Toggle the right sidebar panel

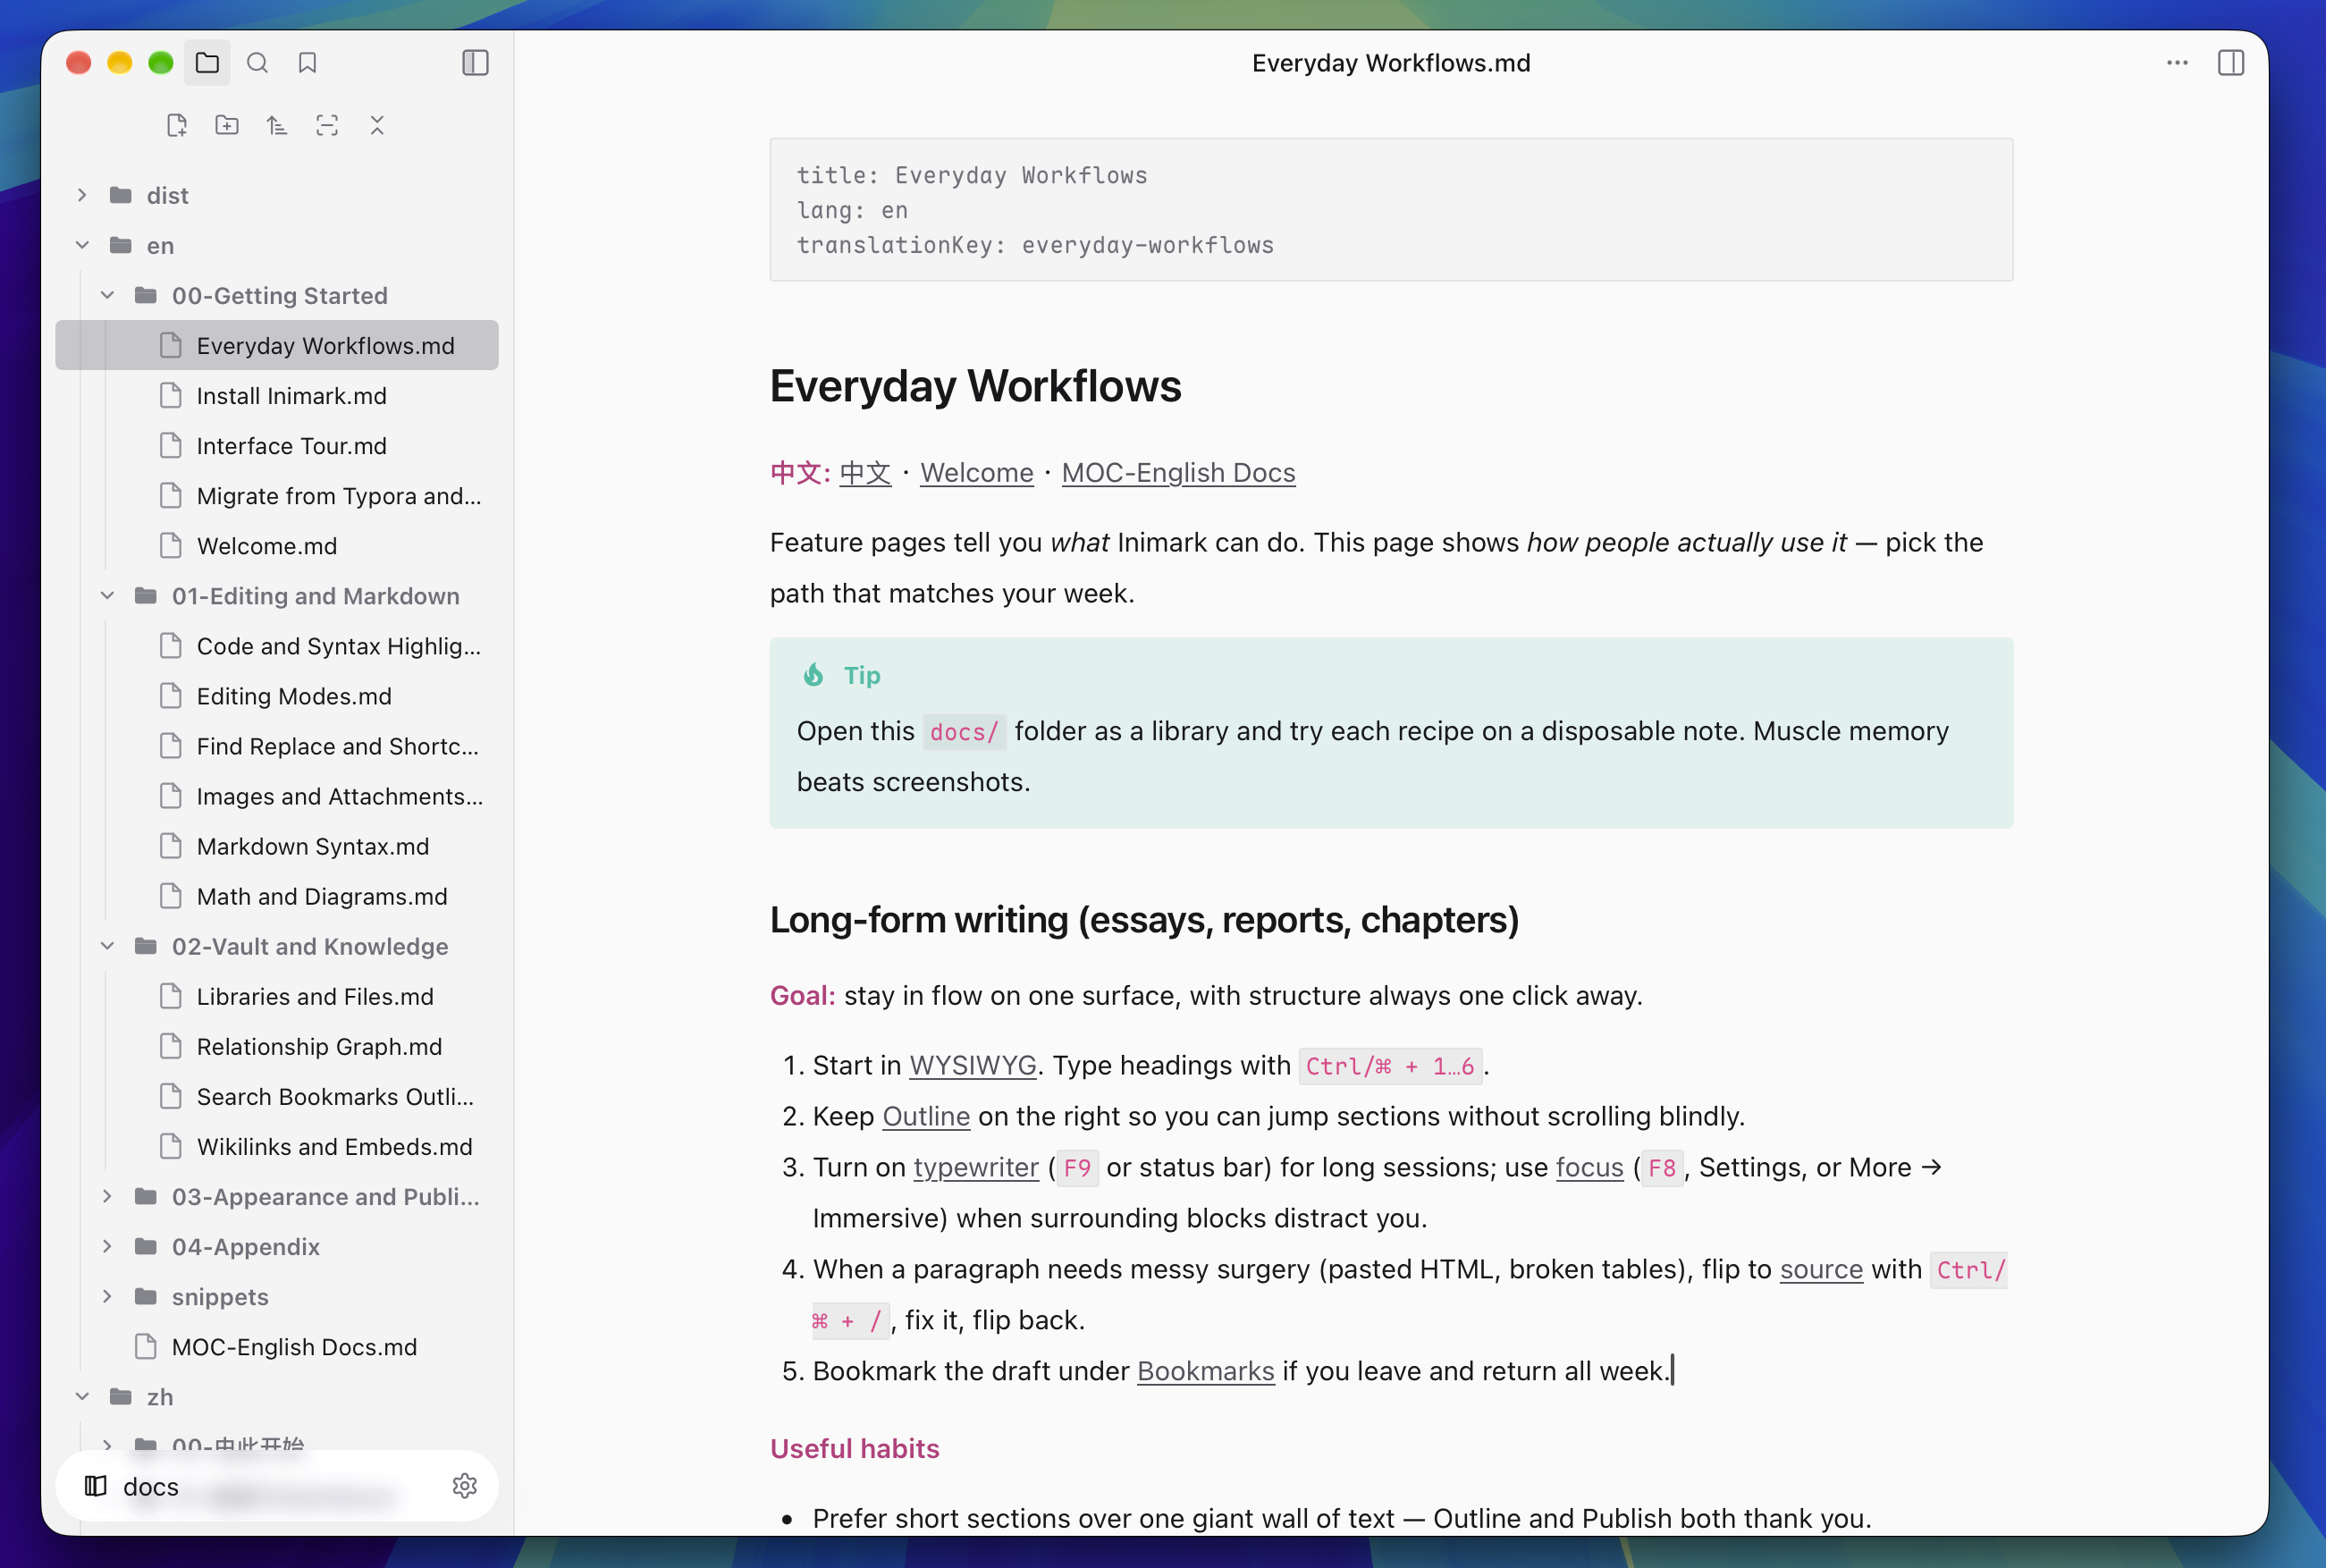click(x=2230, y=63)
